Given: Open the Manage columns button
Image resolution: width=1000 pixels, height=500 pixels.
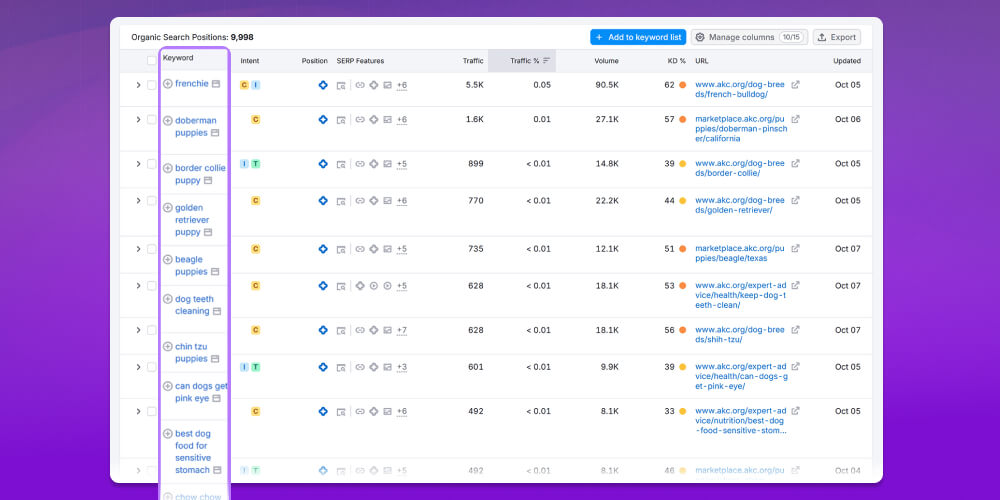Looking at the screenshot, I should coord(749,37).
